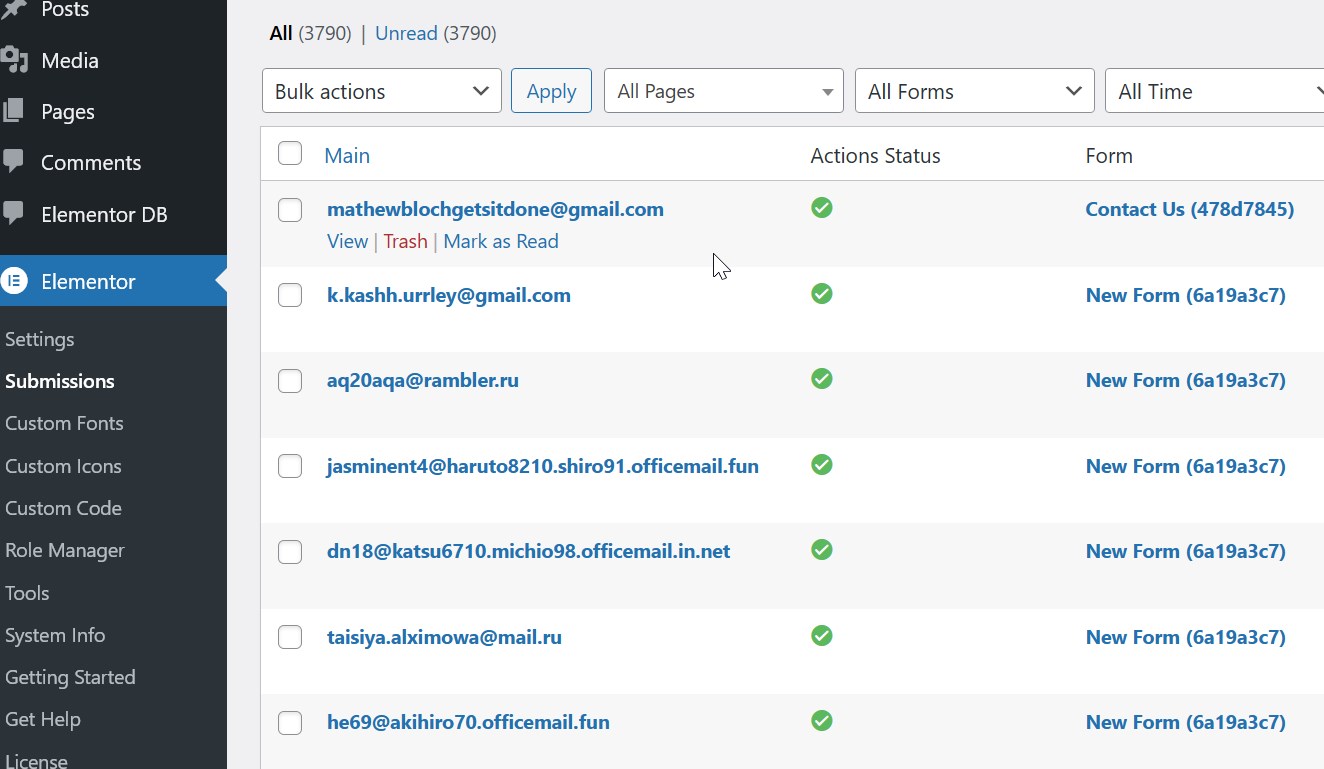Click the Comments bubble icon
1324x769 pixels.
click(14, 161)
